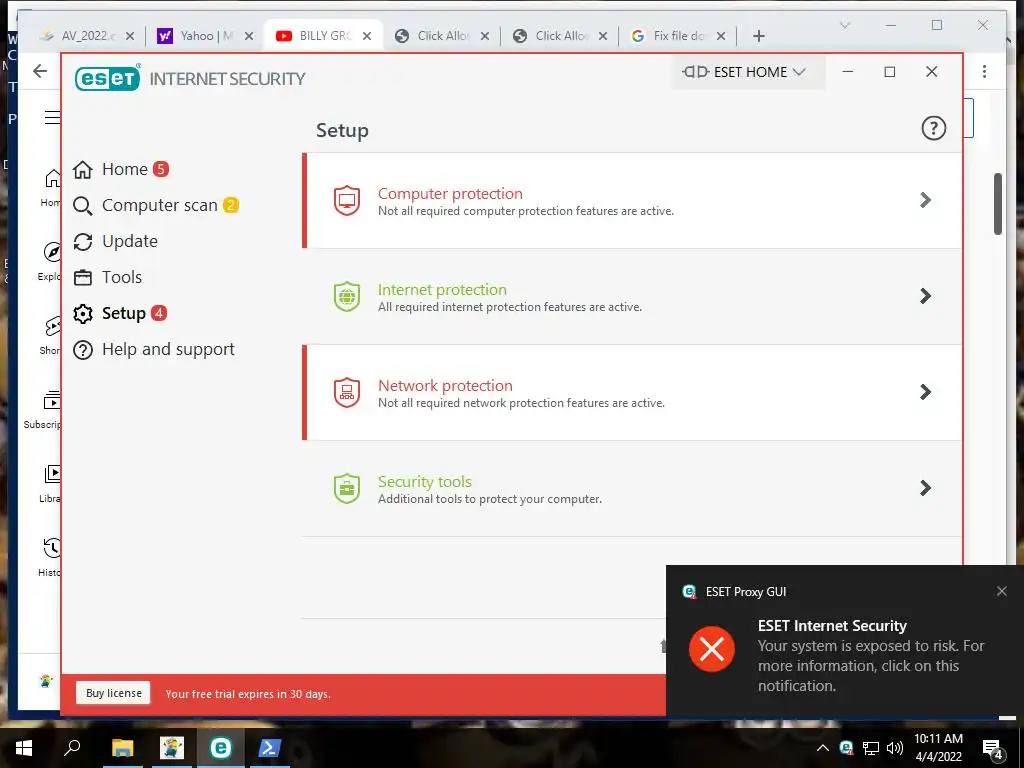The height and width of the screenshot is (768, 1024).
Task: Expand Computer protection with its chevron
Action: point(925,200)
